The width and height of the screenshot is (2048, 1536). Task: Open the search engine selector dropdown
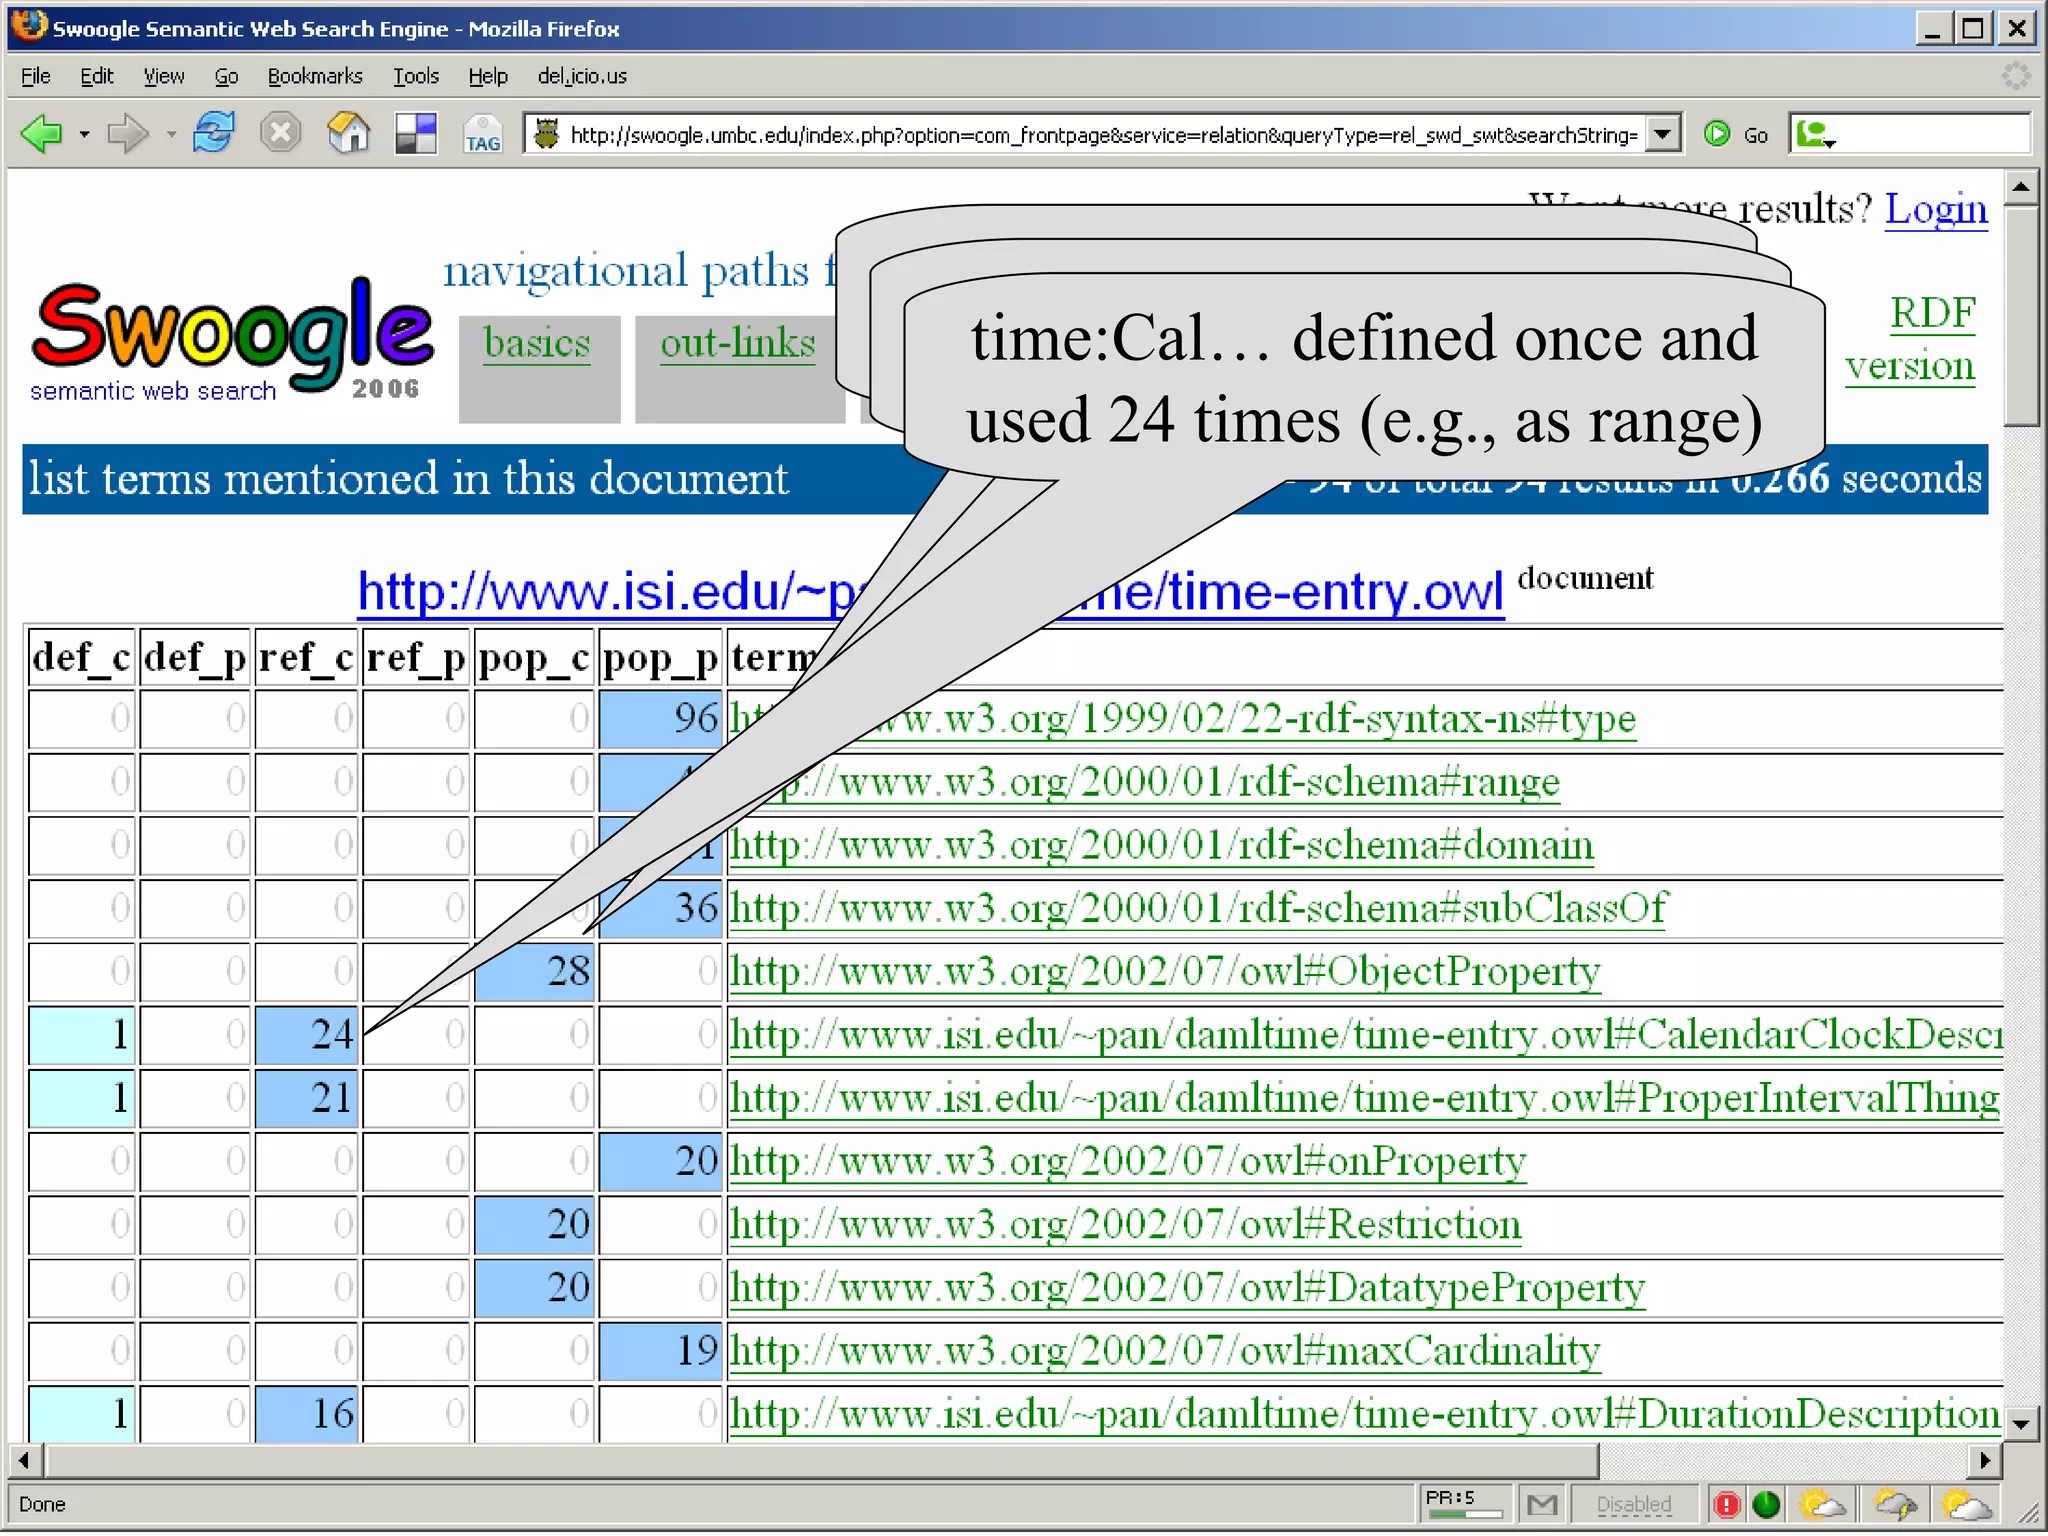1816,134
